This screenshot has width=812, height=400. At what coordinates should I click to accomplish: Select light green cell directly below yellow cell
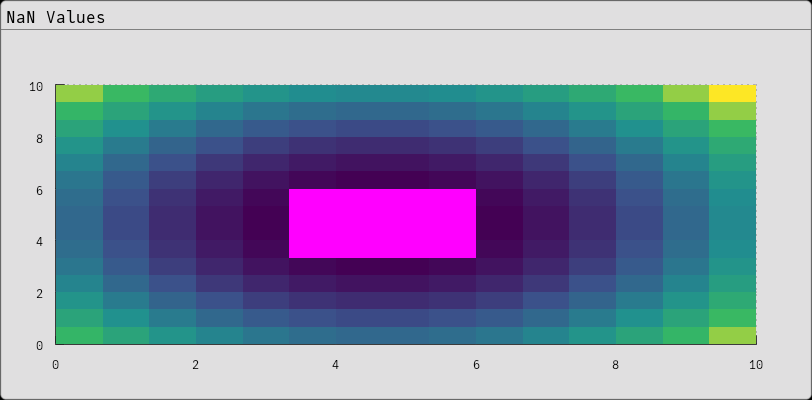point(732,111)
